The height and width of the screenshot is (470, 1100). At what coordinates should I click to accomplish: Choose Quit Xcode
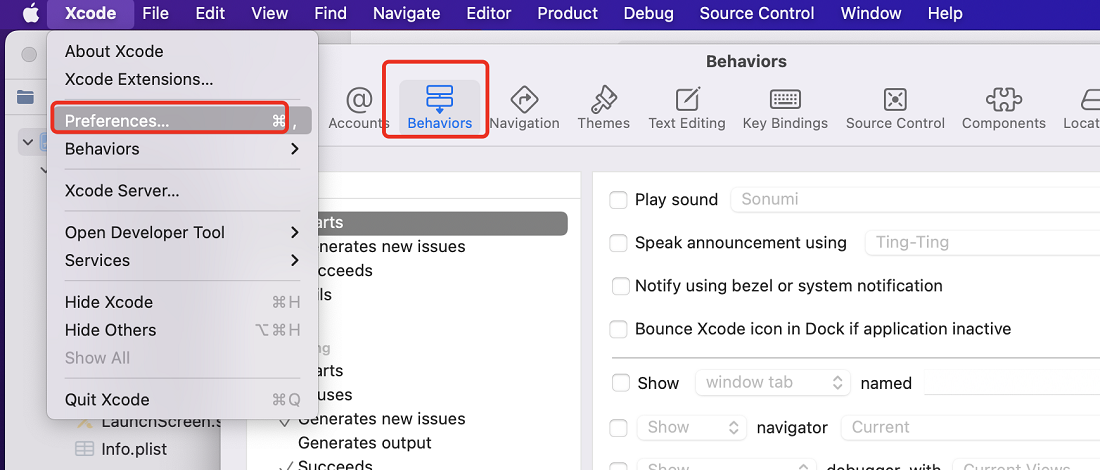[x=182, y=400]
